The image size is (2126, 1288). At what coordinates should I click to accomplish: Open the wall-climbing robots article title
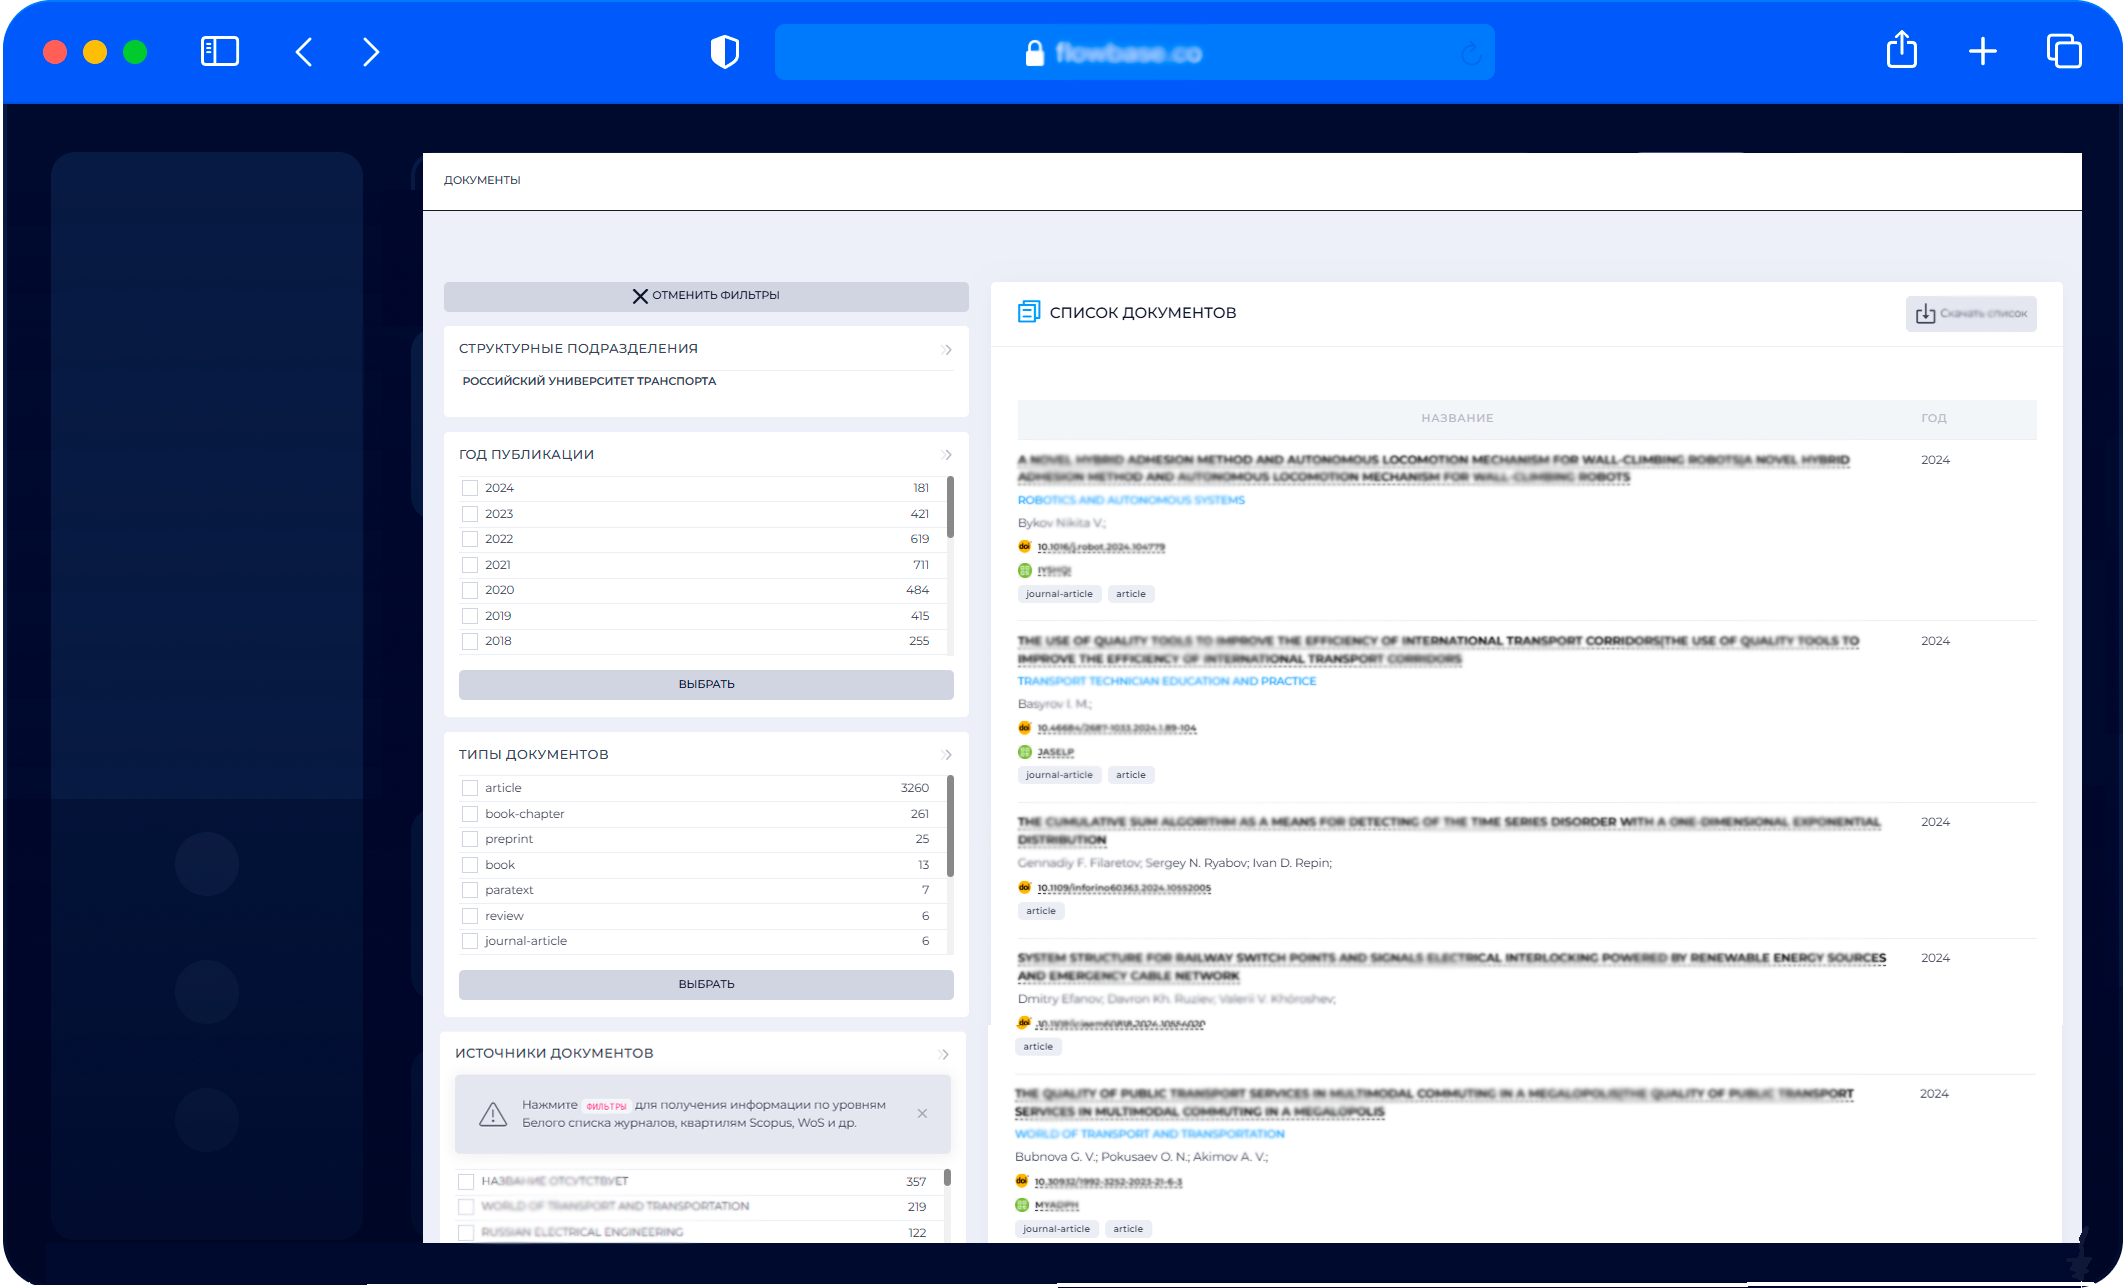pyautogui.click(x=1433, y=468)
